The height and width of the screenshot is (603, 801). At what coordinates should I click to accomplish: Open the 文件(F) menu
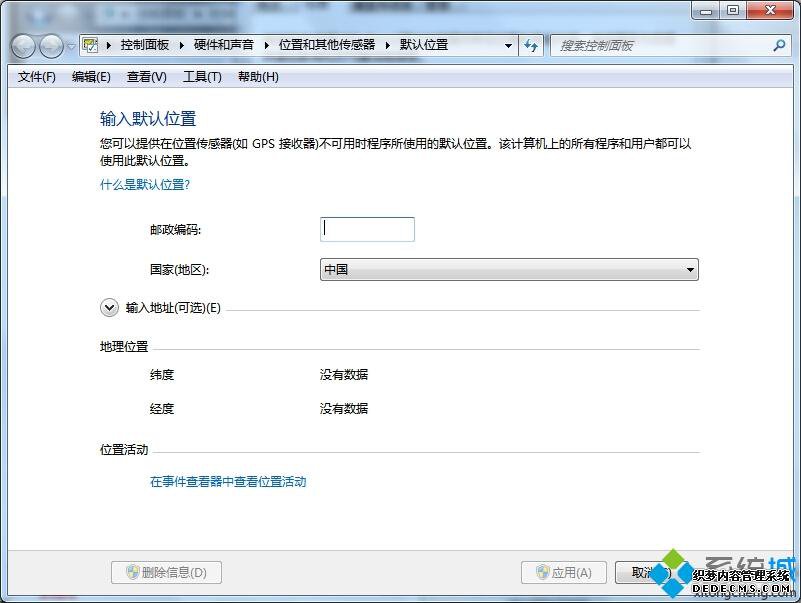(x=37, y=77)
